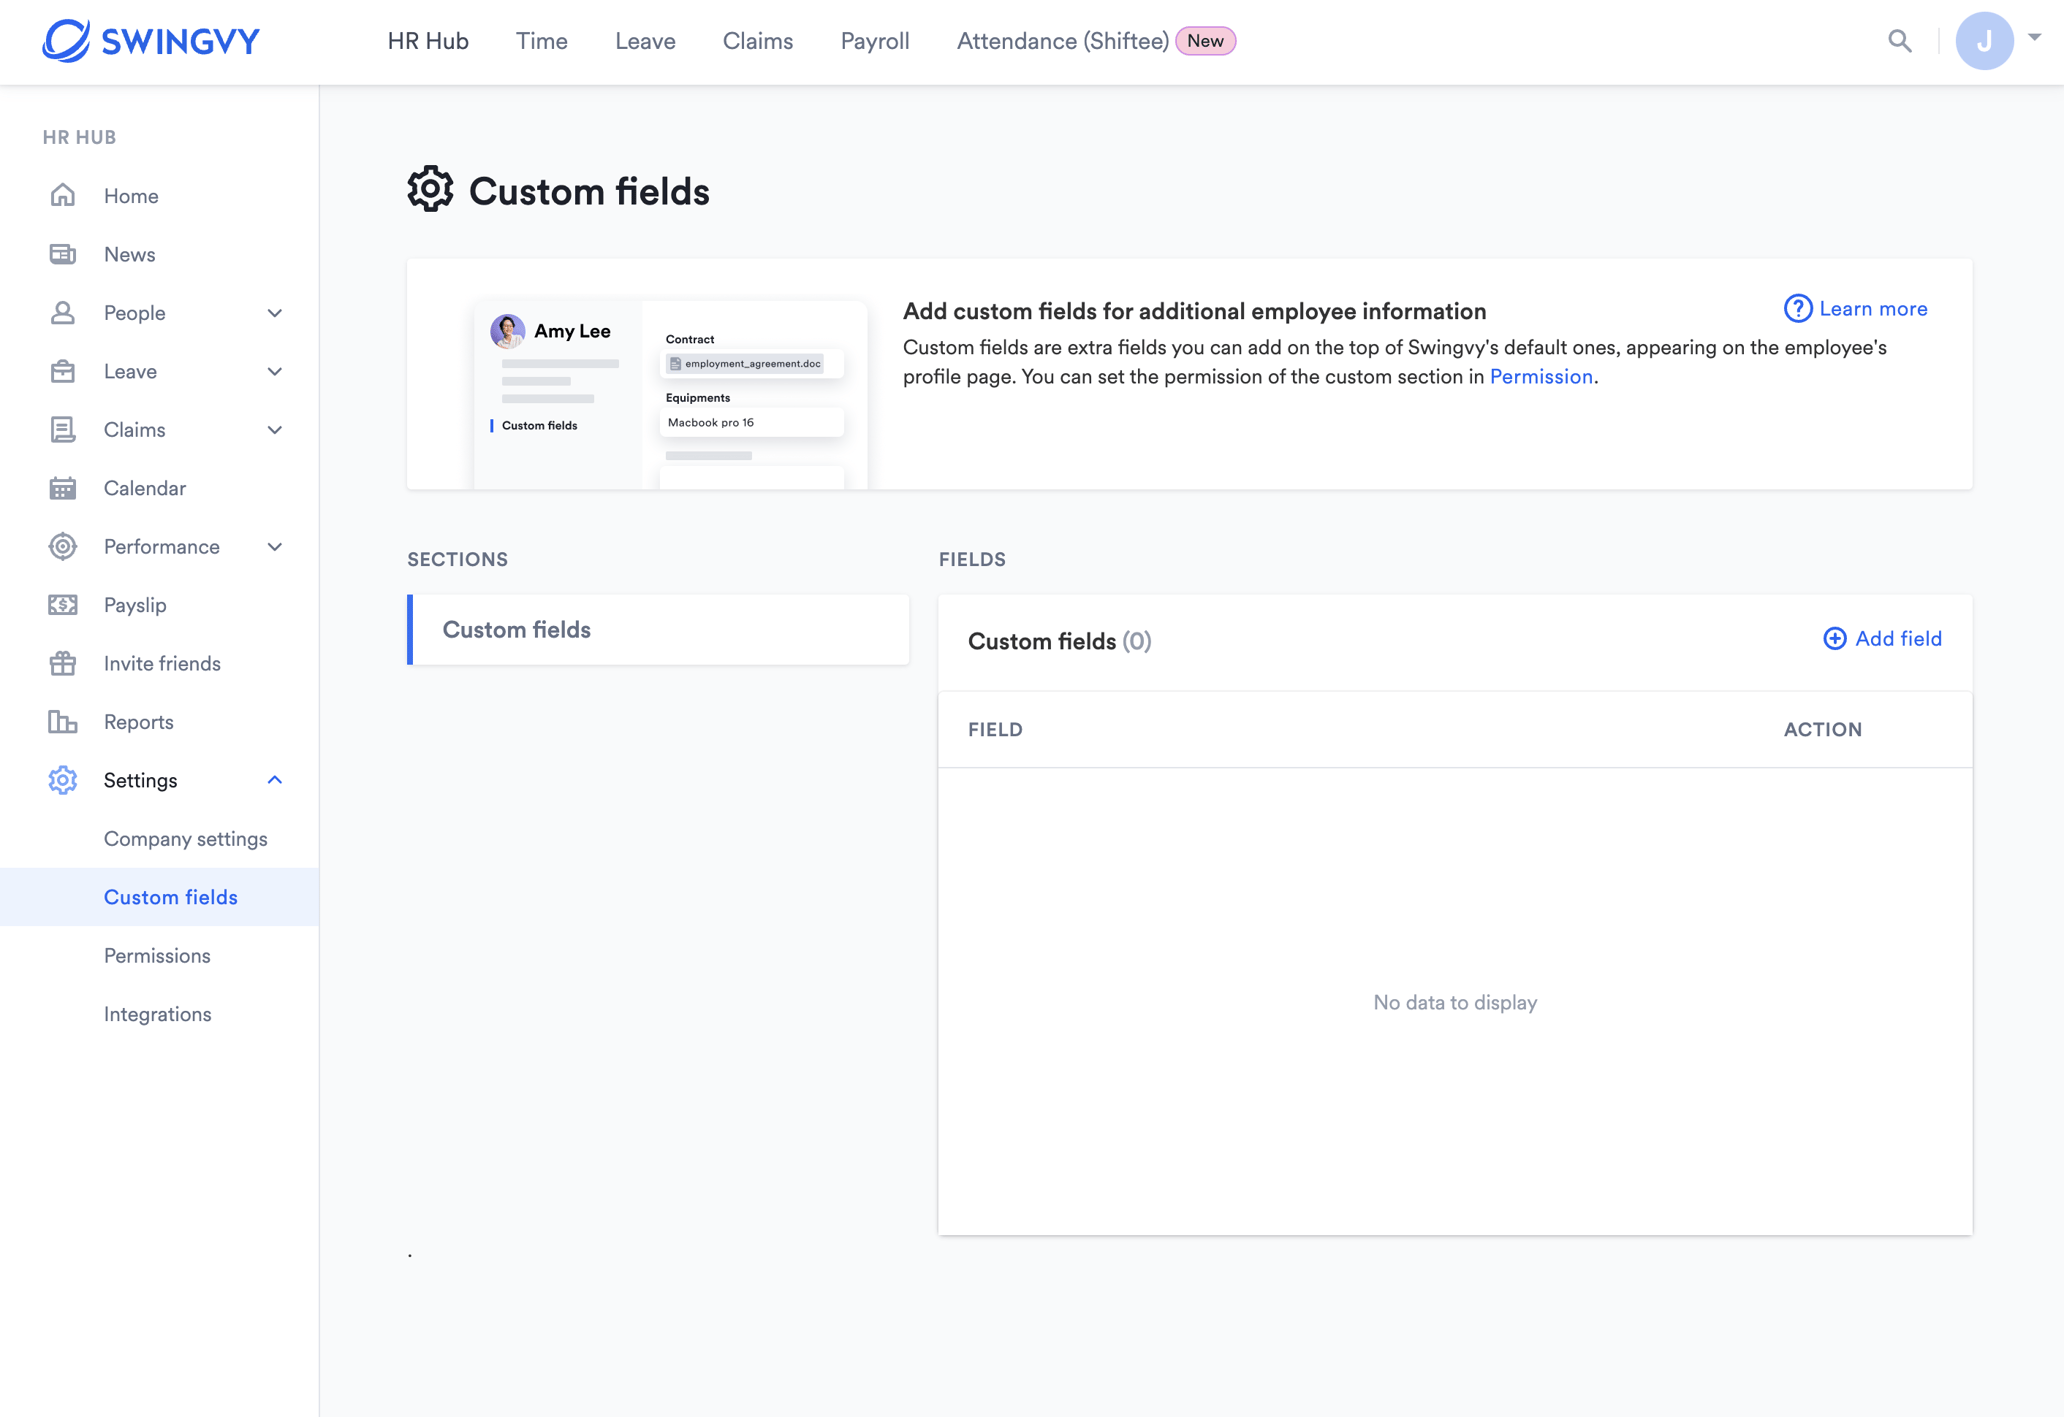The image size is (2064, 1417).
Task: Open the Attendance (Shiftee) menu item
Action: tap(1063, 41)
